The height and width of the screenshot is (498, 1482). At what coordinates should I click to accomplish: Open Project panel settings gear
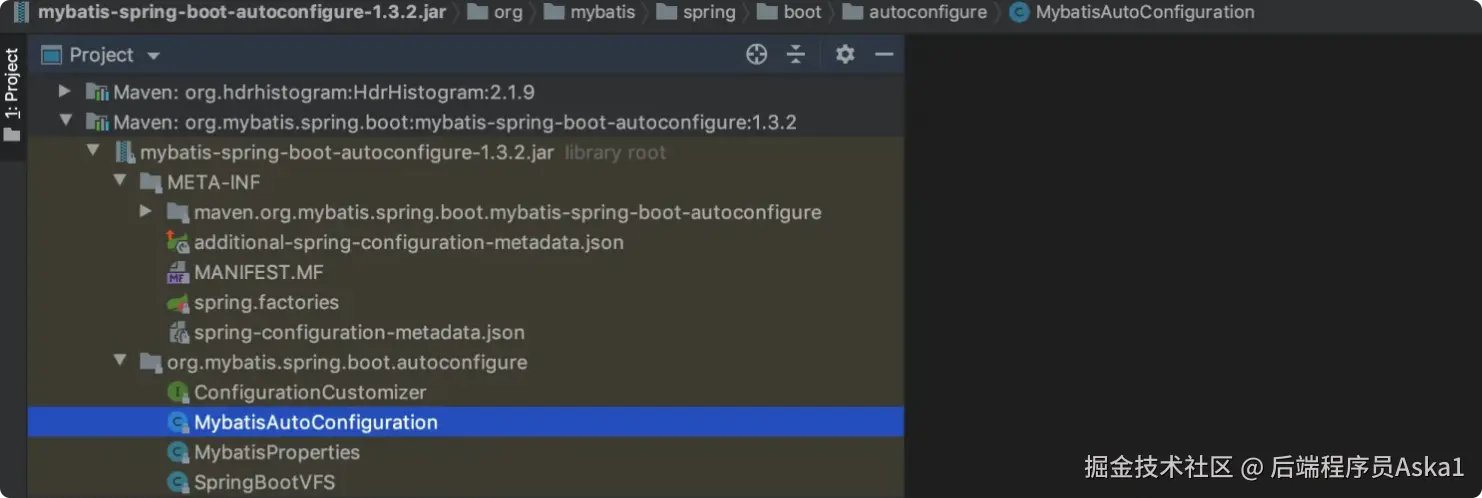845,55
